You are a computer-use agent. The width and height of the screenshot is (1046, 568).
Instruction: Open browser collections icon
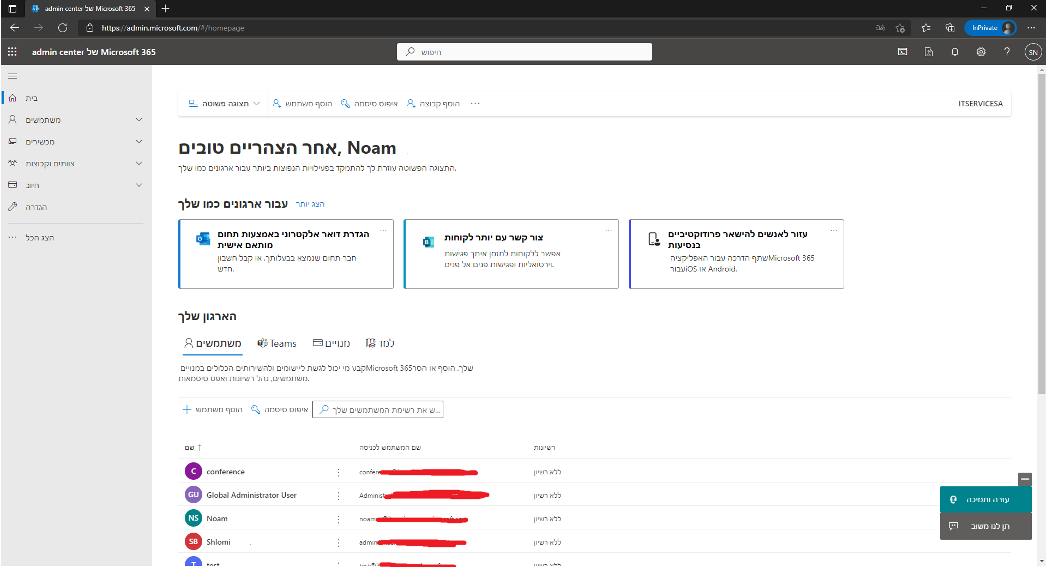click(x=950, y=28)
